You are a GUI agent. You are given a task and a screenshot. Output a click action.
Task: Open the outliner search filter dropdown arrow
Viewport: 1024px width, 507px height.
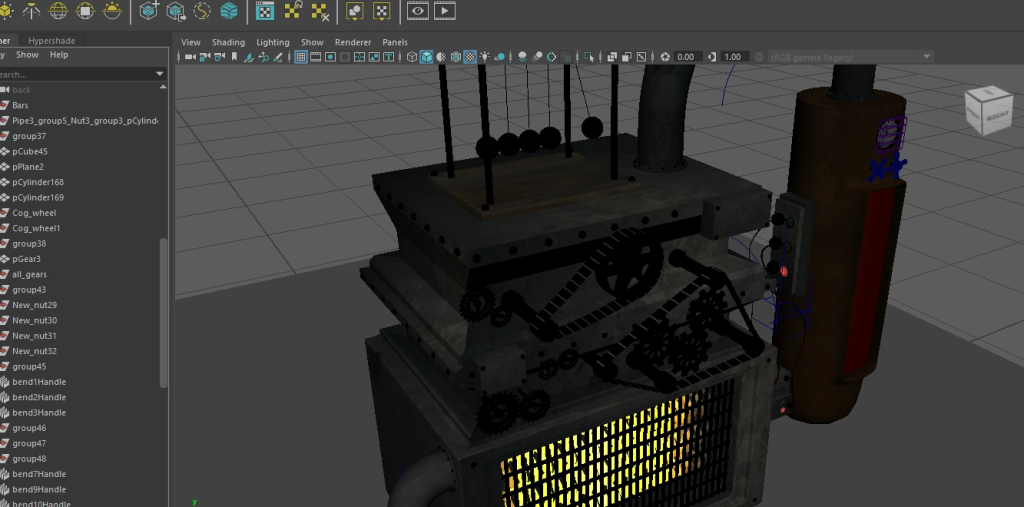[x=160, y=74]
